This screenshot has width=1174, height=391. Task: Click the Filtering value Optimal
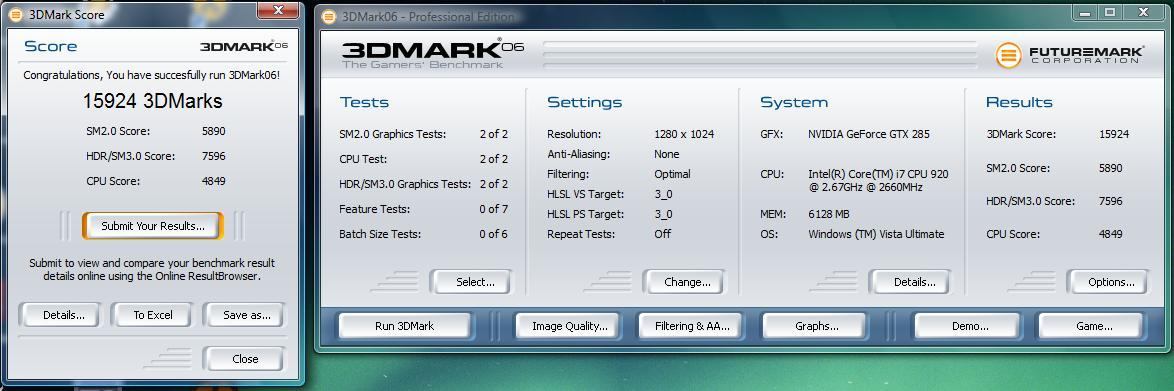click(672, 174)
